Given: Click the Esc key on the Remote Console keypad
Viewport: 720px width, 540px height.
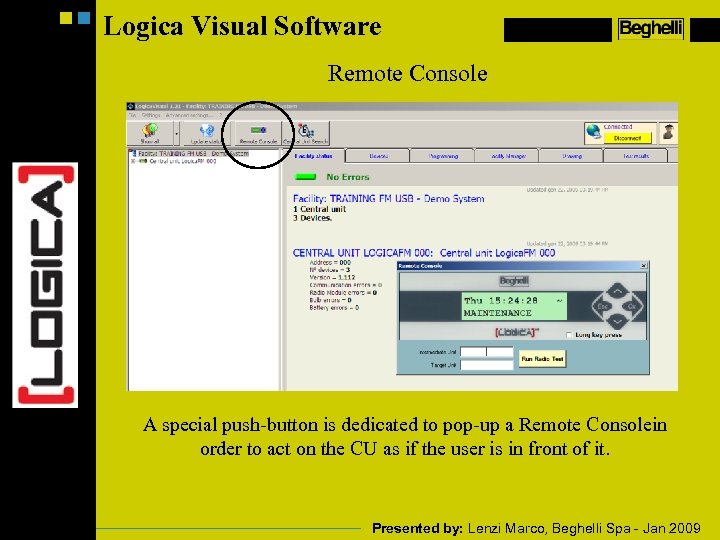Looking at the screenshot, I should coord(602,306).
